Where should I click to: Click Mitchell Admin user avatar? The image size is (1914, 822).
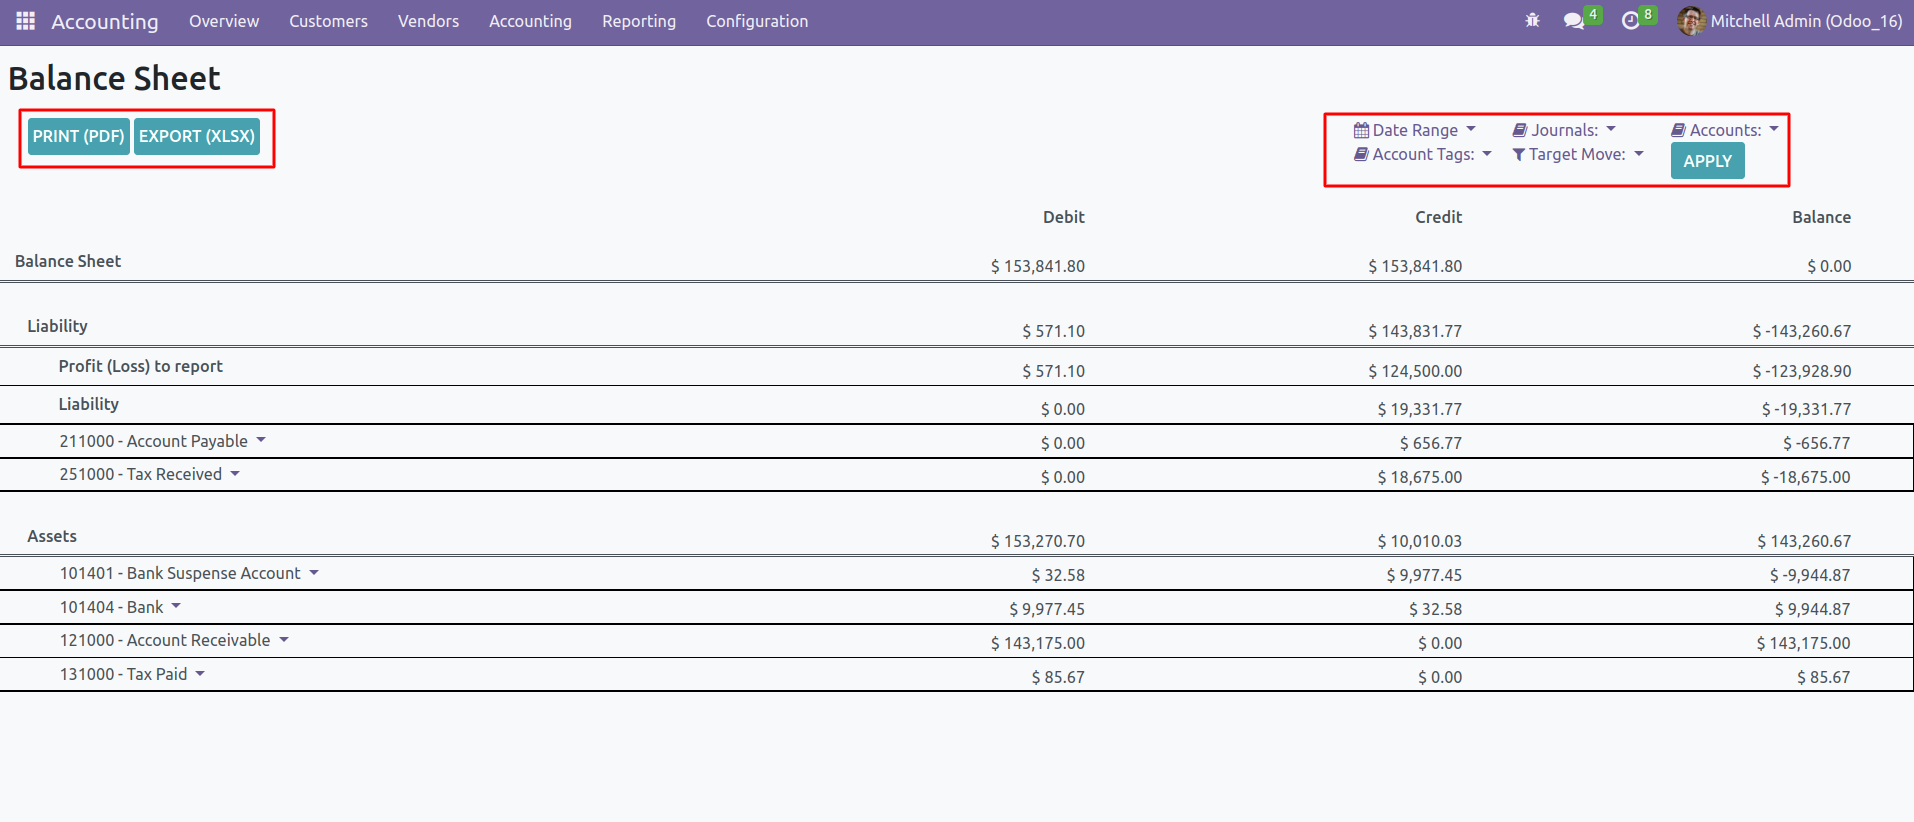pos(1690,21)
